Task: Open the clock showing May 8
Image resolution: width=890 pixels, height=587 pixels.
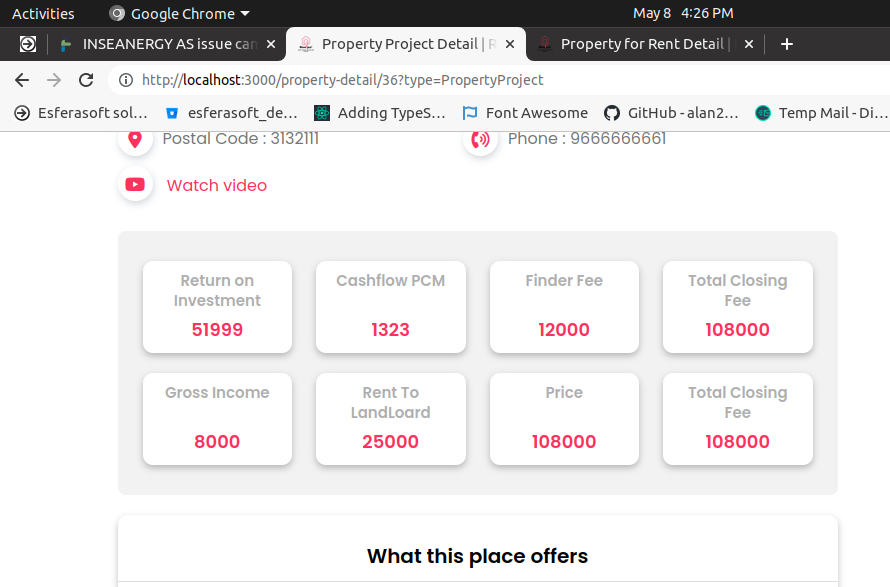Action: (683, 13)
